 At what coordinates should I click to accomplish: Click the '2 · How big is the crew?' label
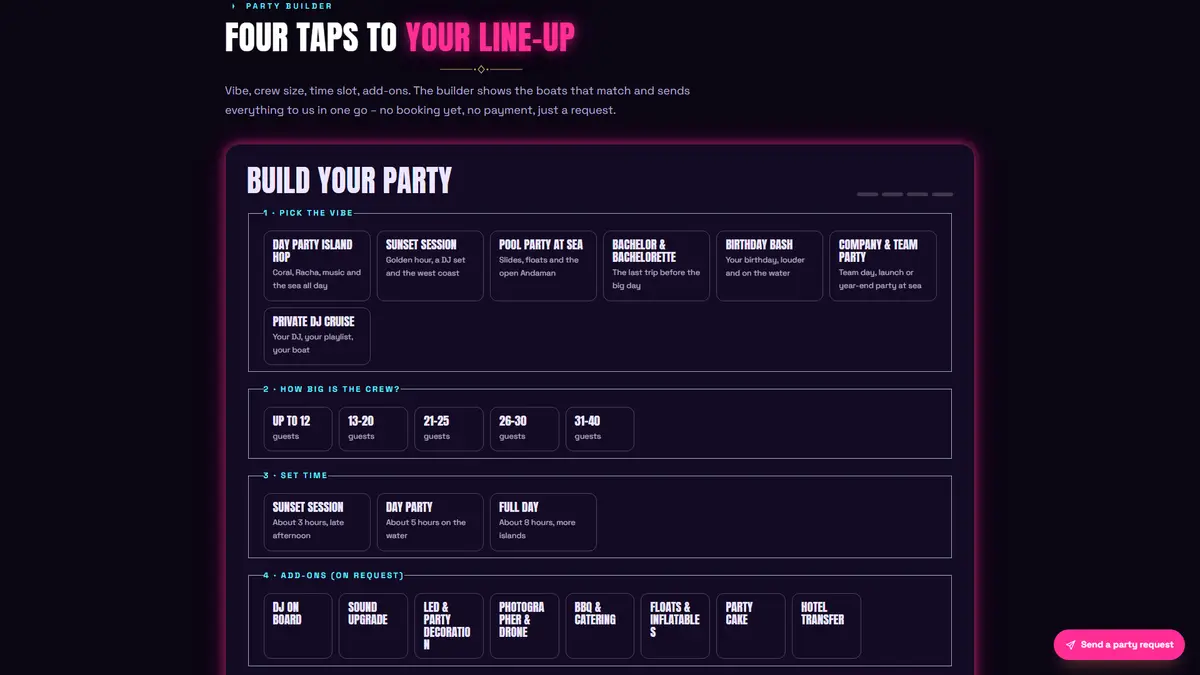[x=331, y=389]
